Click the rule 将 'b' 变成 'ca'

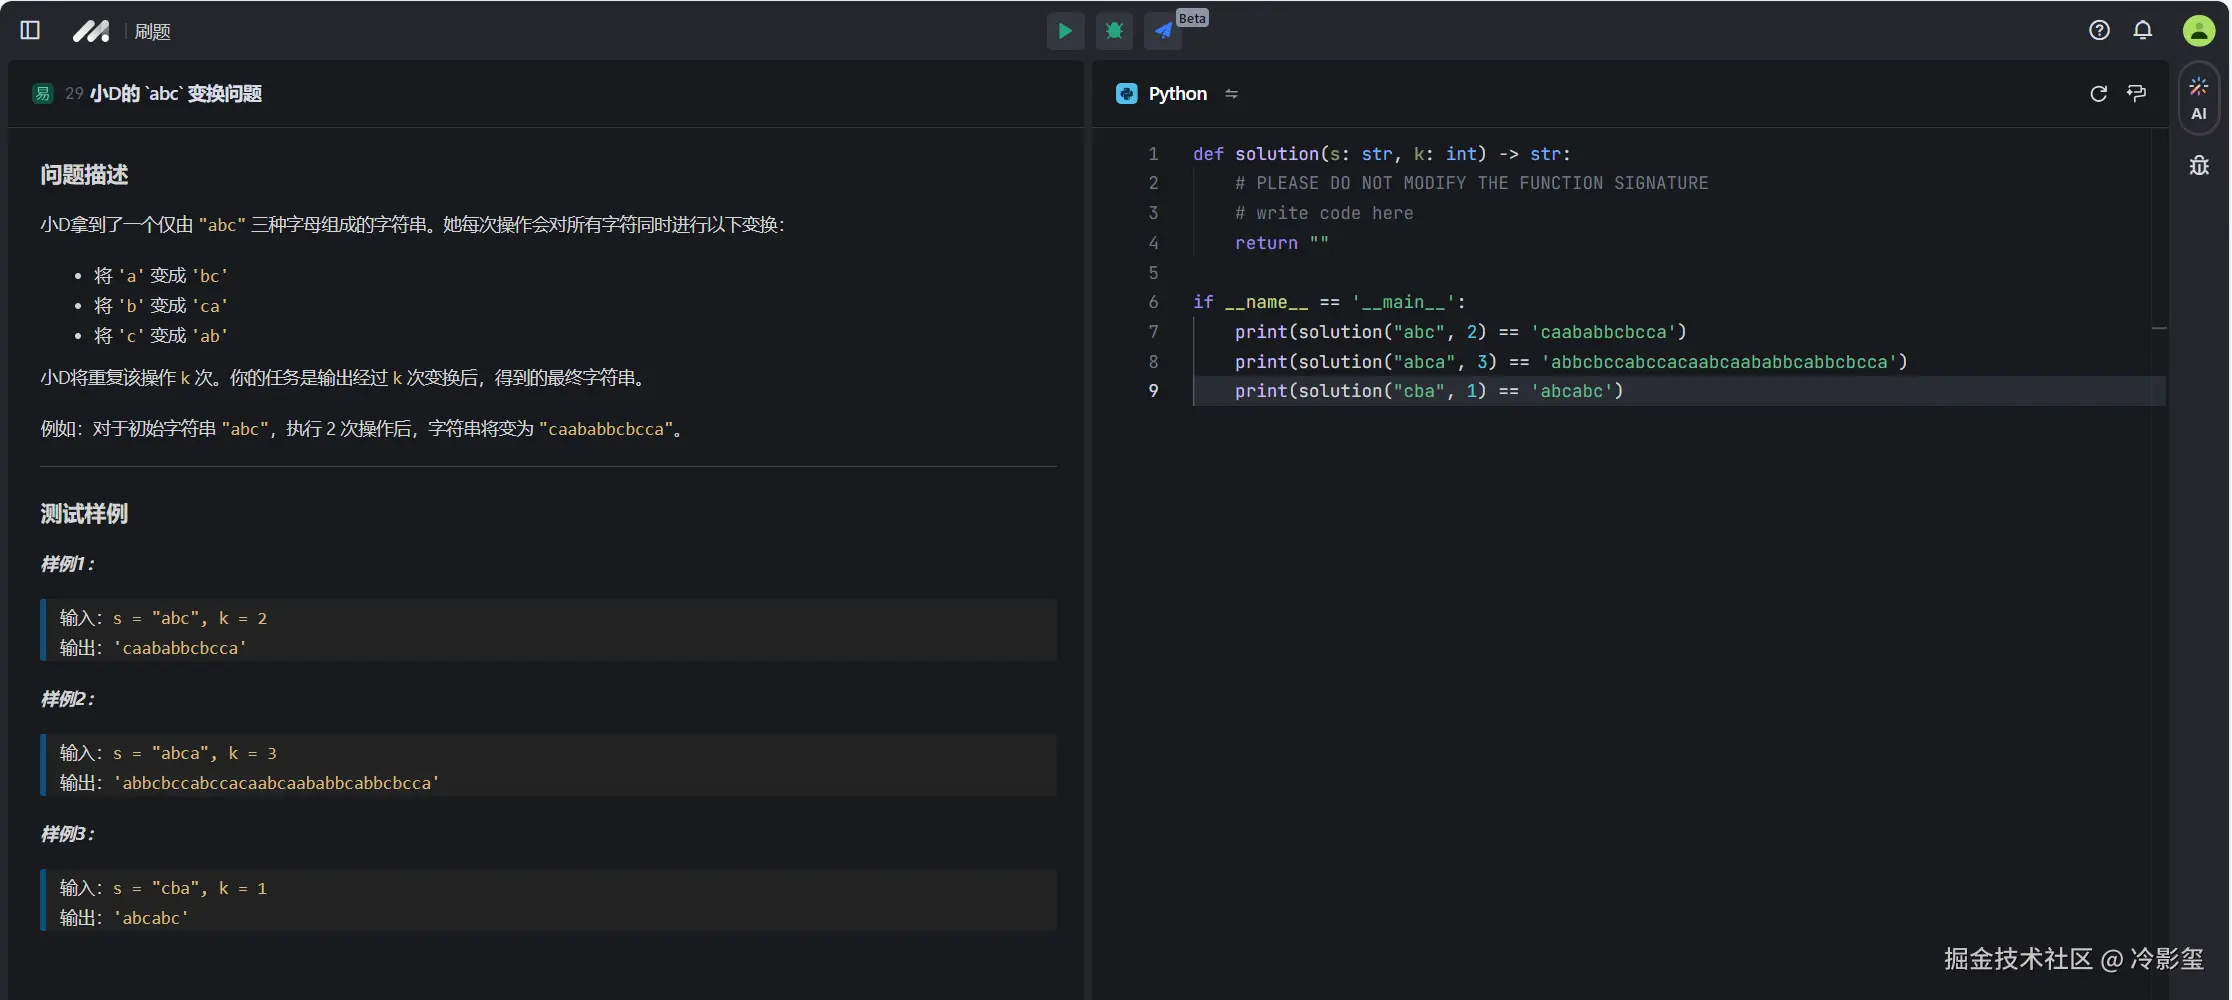click(x=161, y=306)
